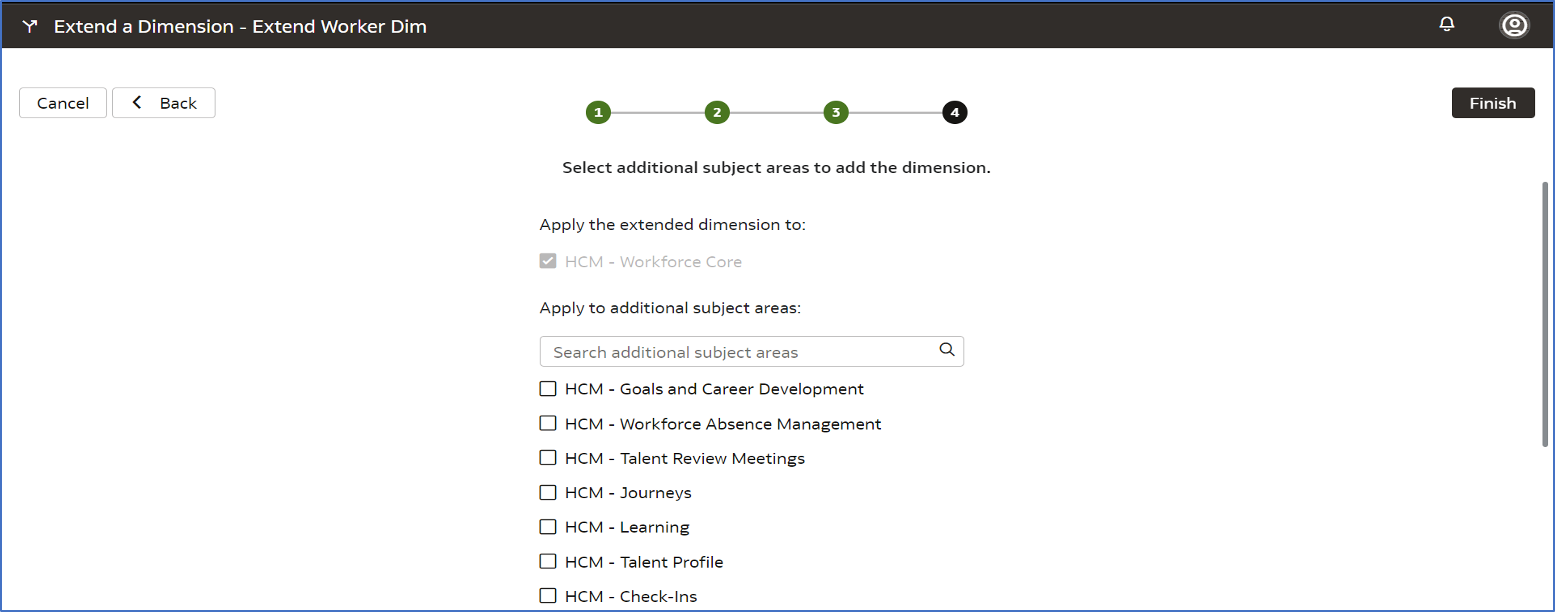Focus the Search additional subject areas field
Viewport: 1556px width, 612px height.
[x=740, y=352]
